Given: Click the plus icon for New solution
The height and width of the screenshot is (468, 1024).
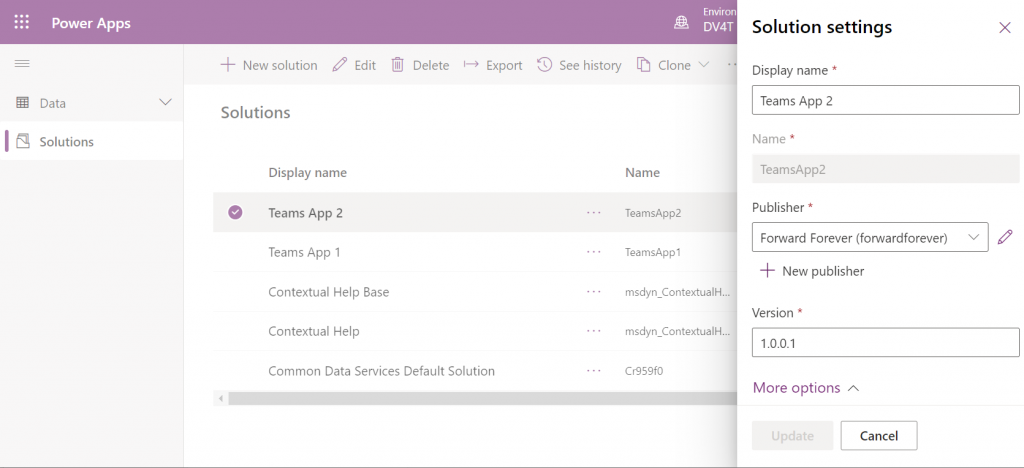Looking at the screenshot, I should point(227,65).
